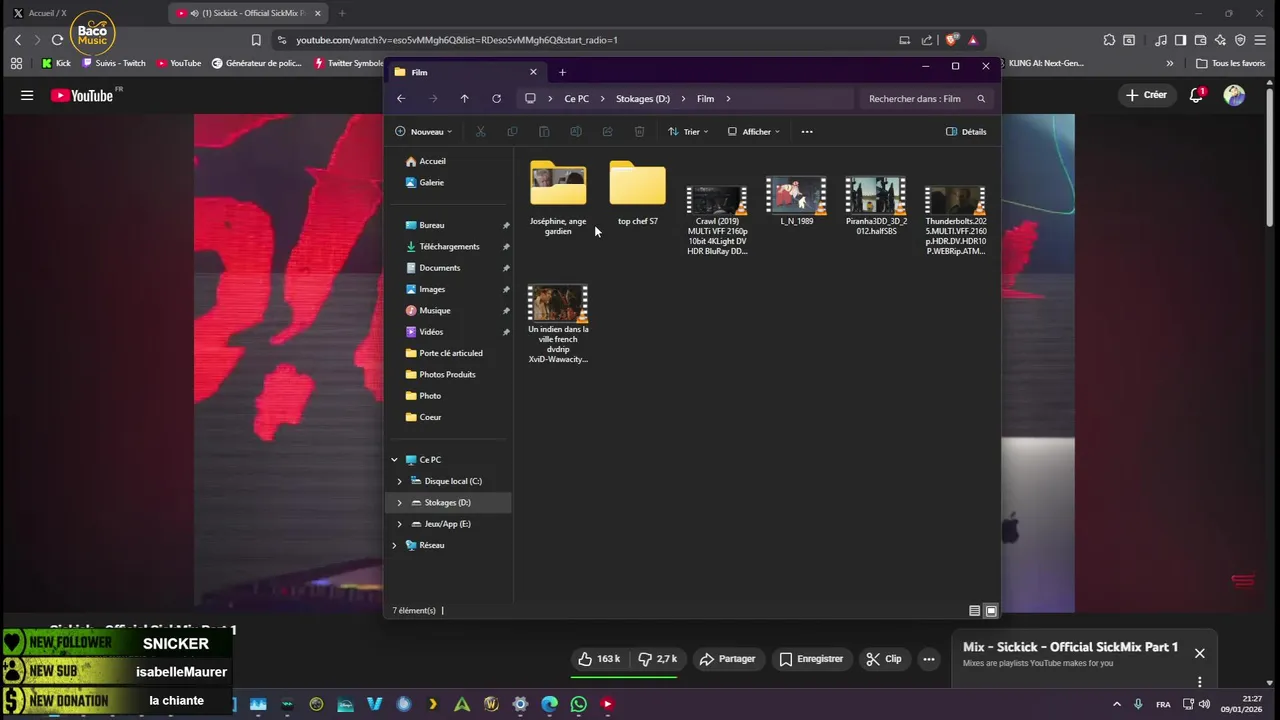1280x720 pixels.
Task: Click Enregistrer button under the video
Action: [x=811, y=659]
